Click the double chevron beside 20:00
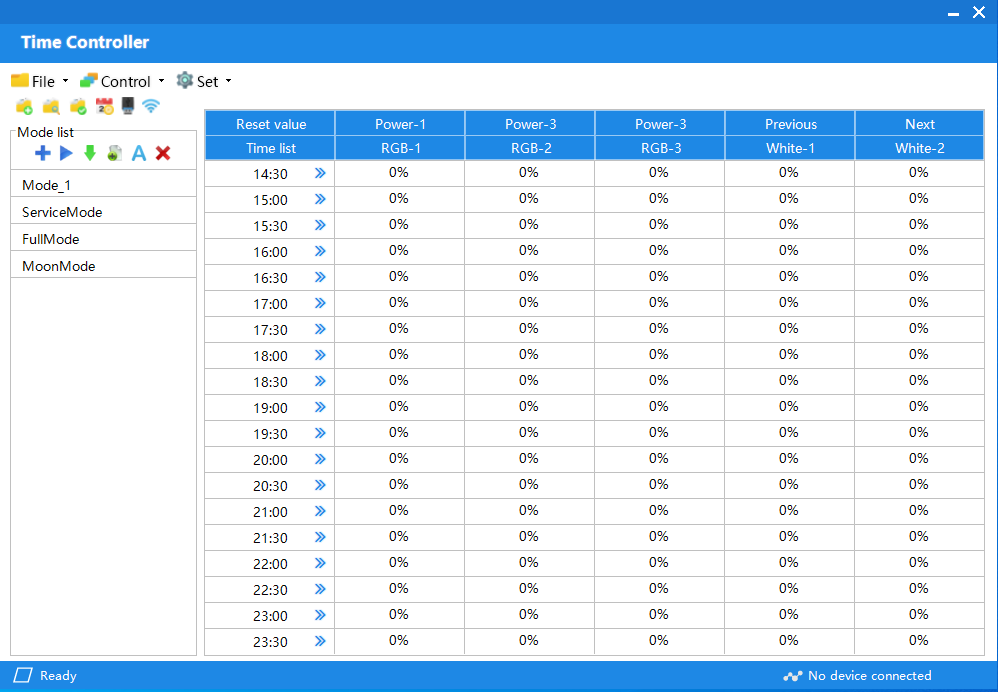Viewport: 998px width, 692px height. tap(320, 460)
